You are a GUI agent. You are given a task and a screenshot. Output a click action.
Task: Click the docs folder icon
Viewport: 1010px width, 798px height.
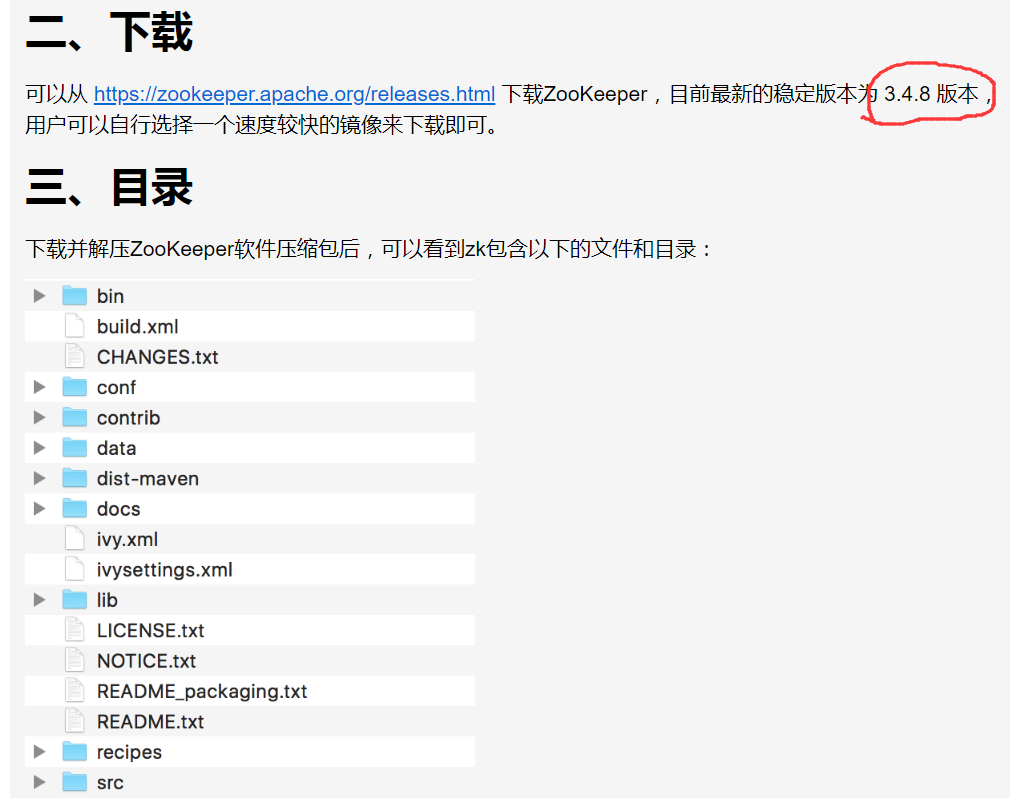(x=75, y=509)
